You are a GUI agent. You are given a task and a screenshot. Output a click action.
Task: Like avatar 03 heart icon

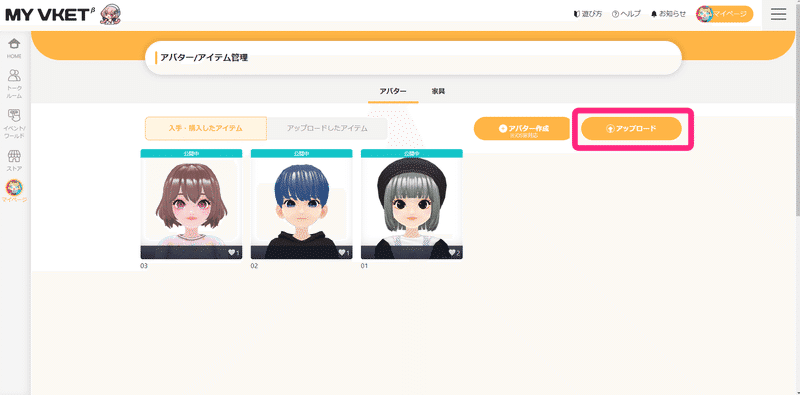pyautogui.click(x=232, y=252)
